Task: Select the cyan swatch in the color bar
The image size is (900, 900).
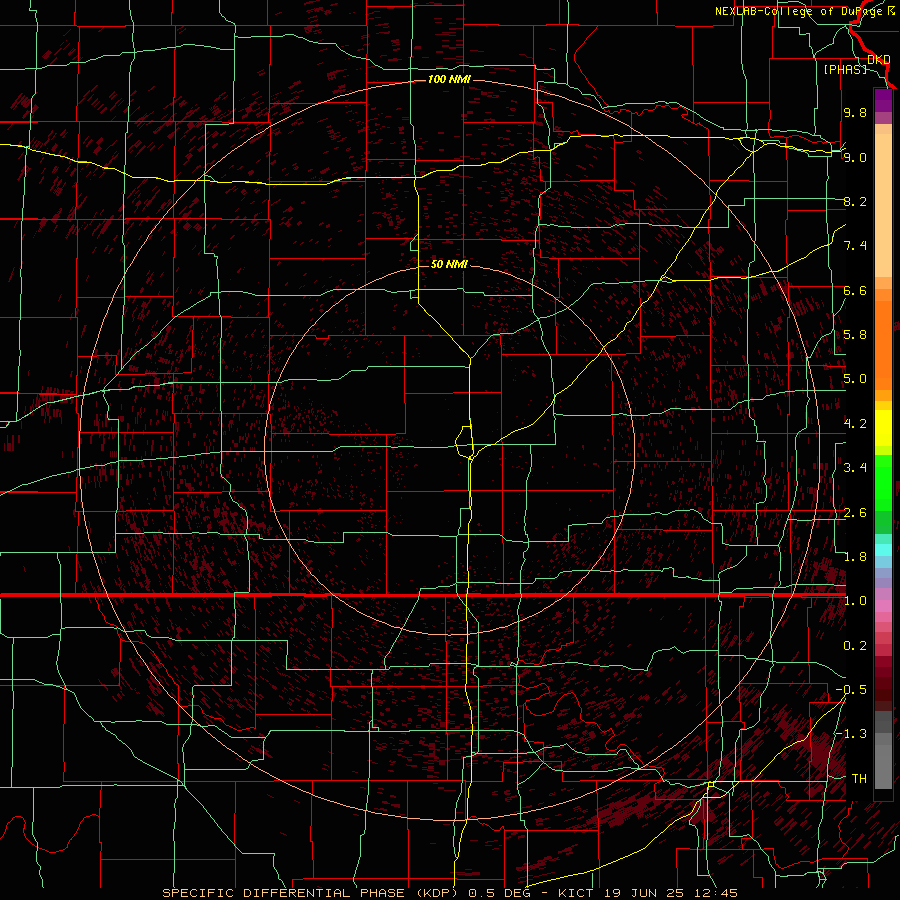Action: click(883, 550)
